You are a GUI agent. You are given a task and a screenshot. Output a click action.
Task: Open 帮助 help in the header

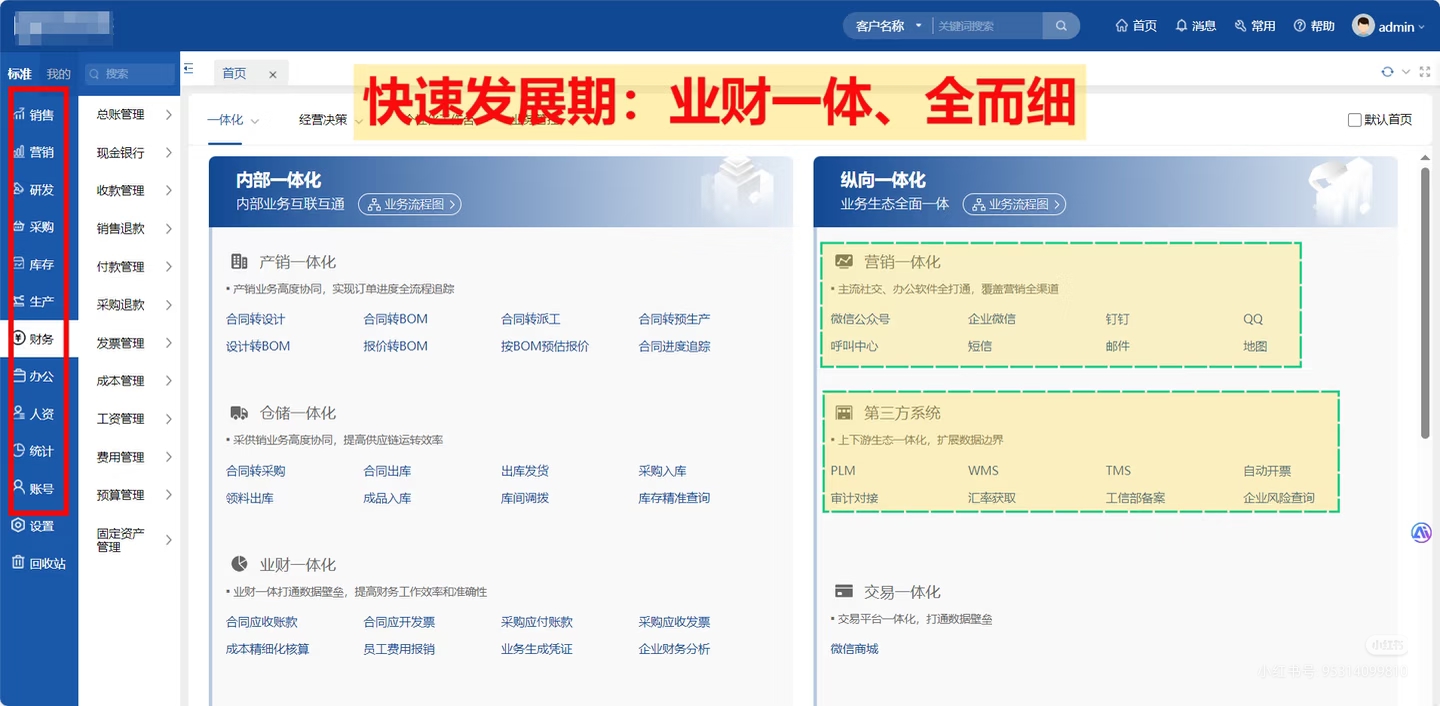(1314, 26)
